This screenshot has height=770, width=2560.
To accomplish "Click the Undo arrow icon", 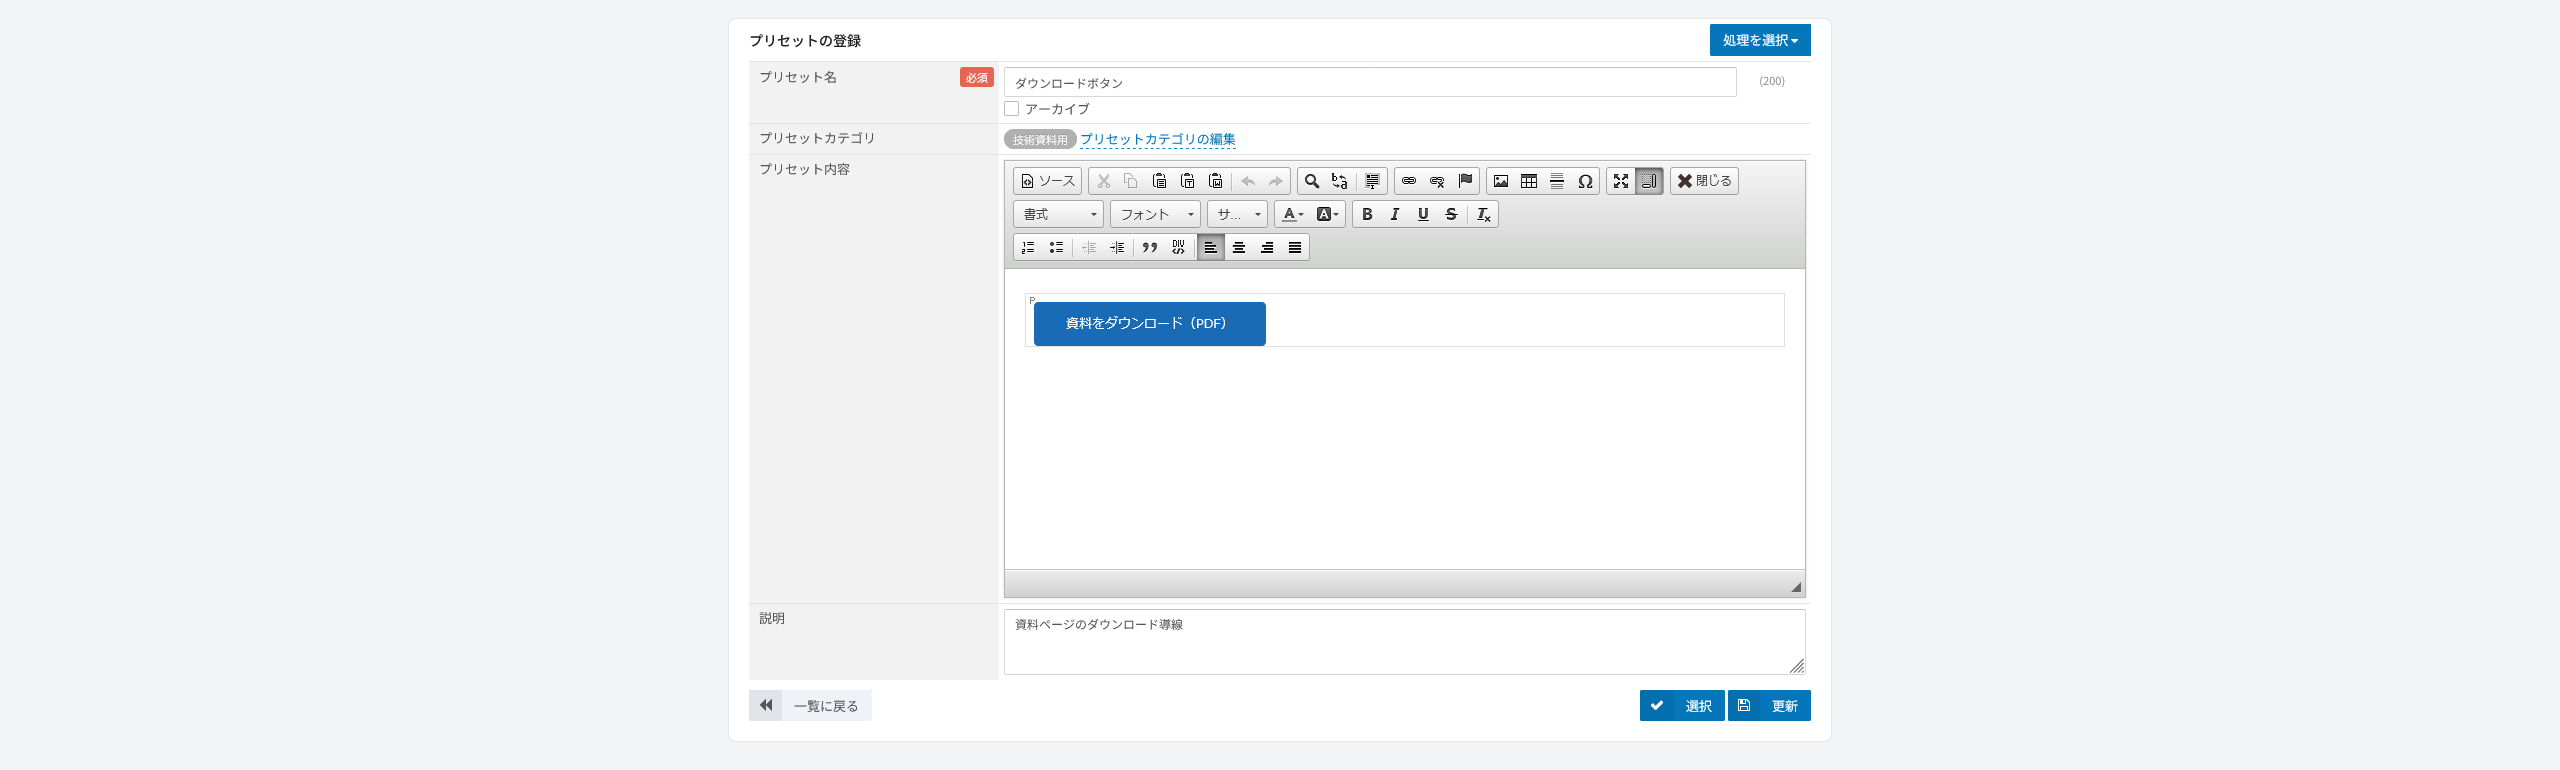I will pyautogui.click(x=1248, y=181).
